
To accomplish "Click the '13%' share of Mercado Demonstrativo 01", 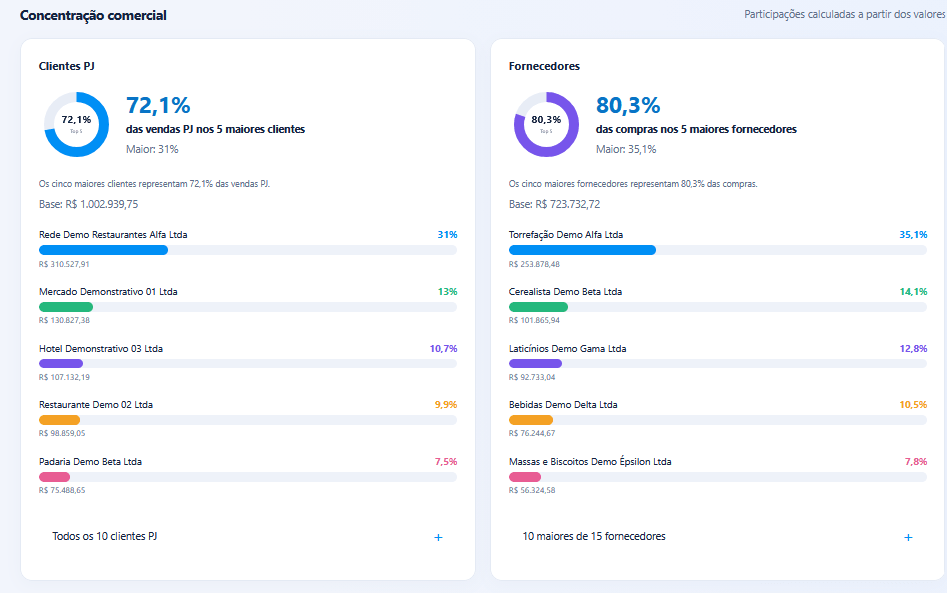I will (448, 292).
